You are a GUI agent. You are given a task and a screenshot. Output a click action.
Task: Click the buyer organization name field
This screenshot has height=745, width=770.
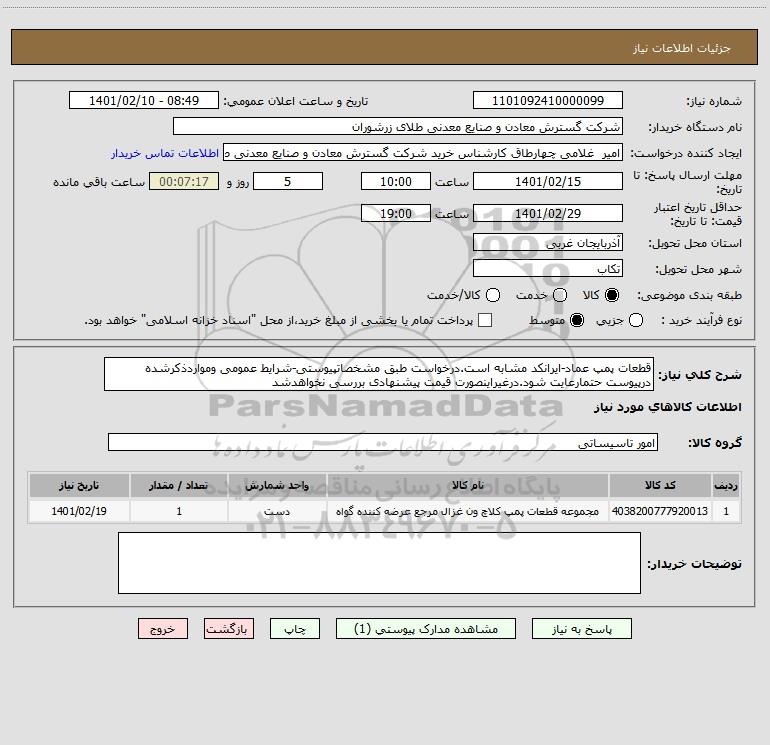point(398,126)
